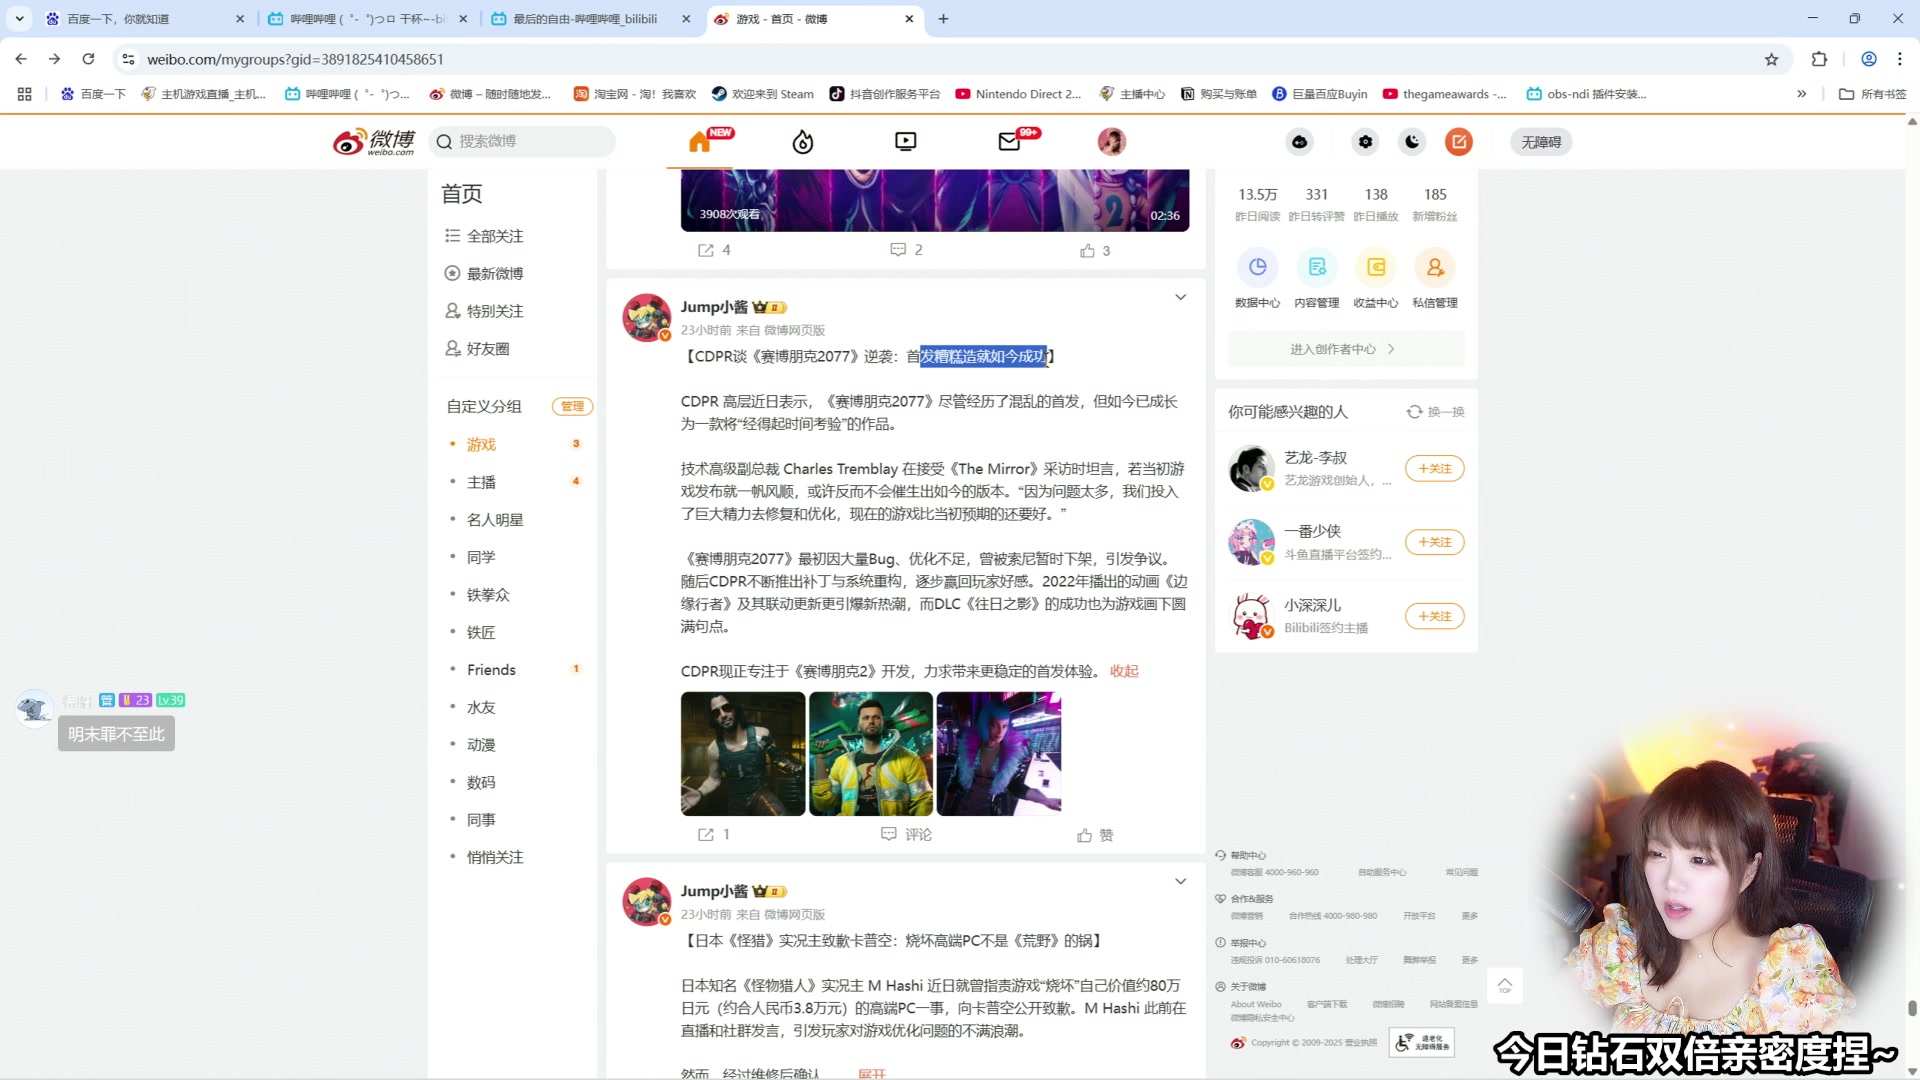Focus the 搜索微博 search field
Image resolution: width=1920 pixels, height=1080 pixels.
(523, 142)
